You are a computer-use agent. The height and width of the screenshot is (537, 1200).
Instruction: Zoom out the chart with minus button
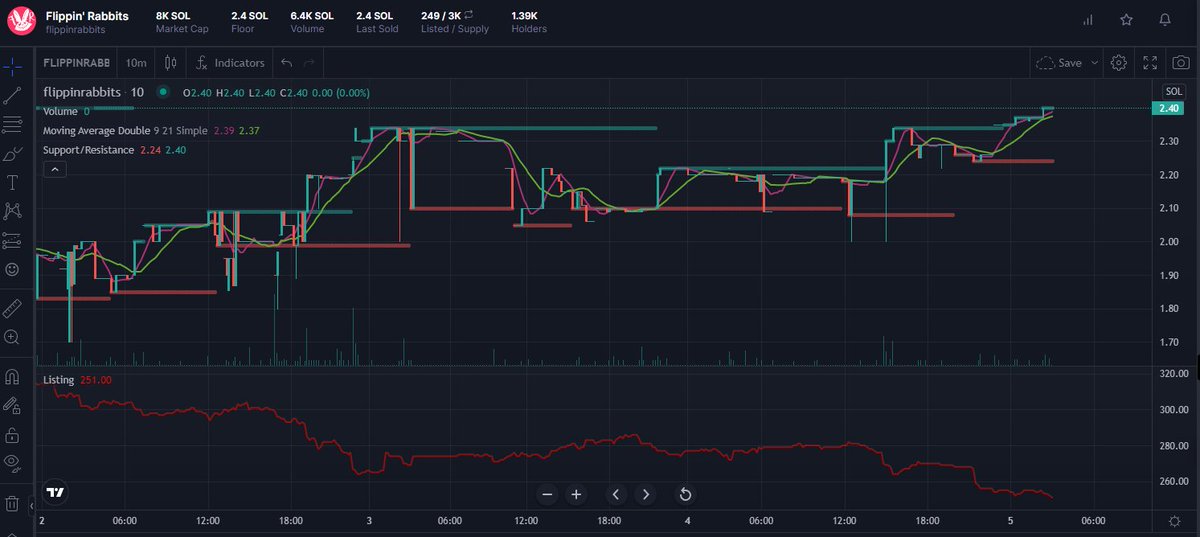[546, 494]
